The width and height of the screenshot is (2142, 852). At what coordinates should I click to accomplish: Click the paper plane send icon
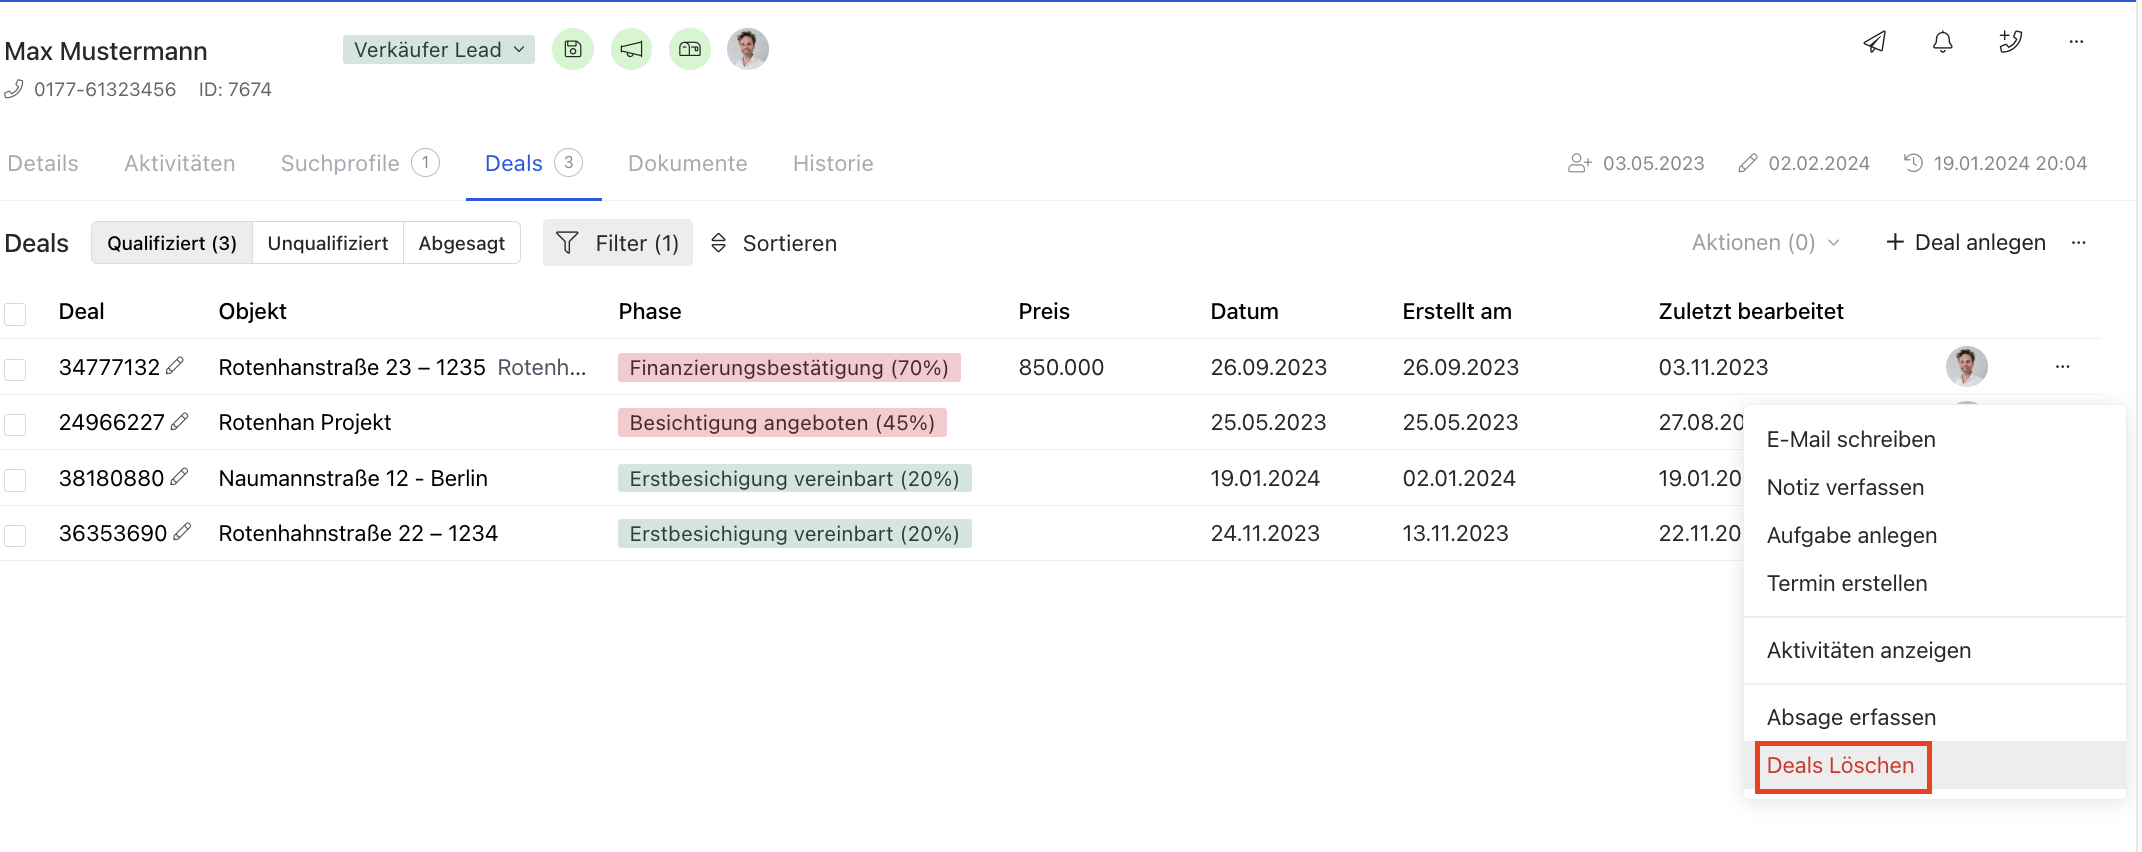pyautogui.click(x=1875, y=42)
